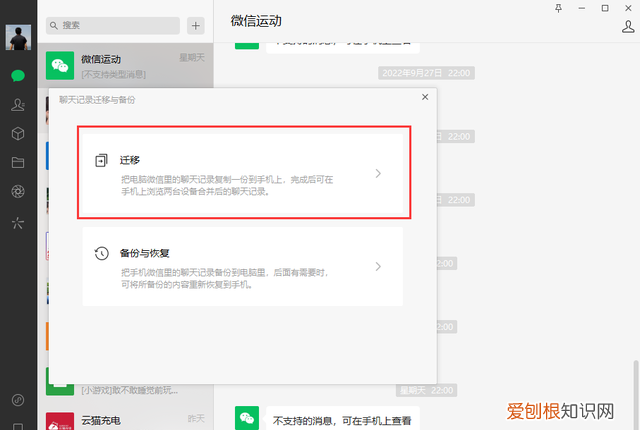Click the profile avatar picture
640x430 pixels.
[18, 38]
